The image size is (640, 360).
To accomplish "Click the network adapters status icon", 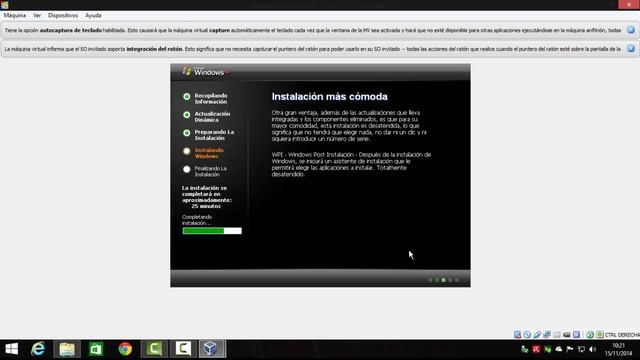I will [547, 335].
